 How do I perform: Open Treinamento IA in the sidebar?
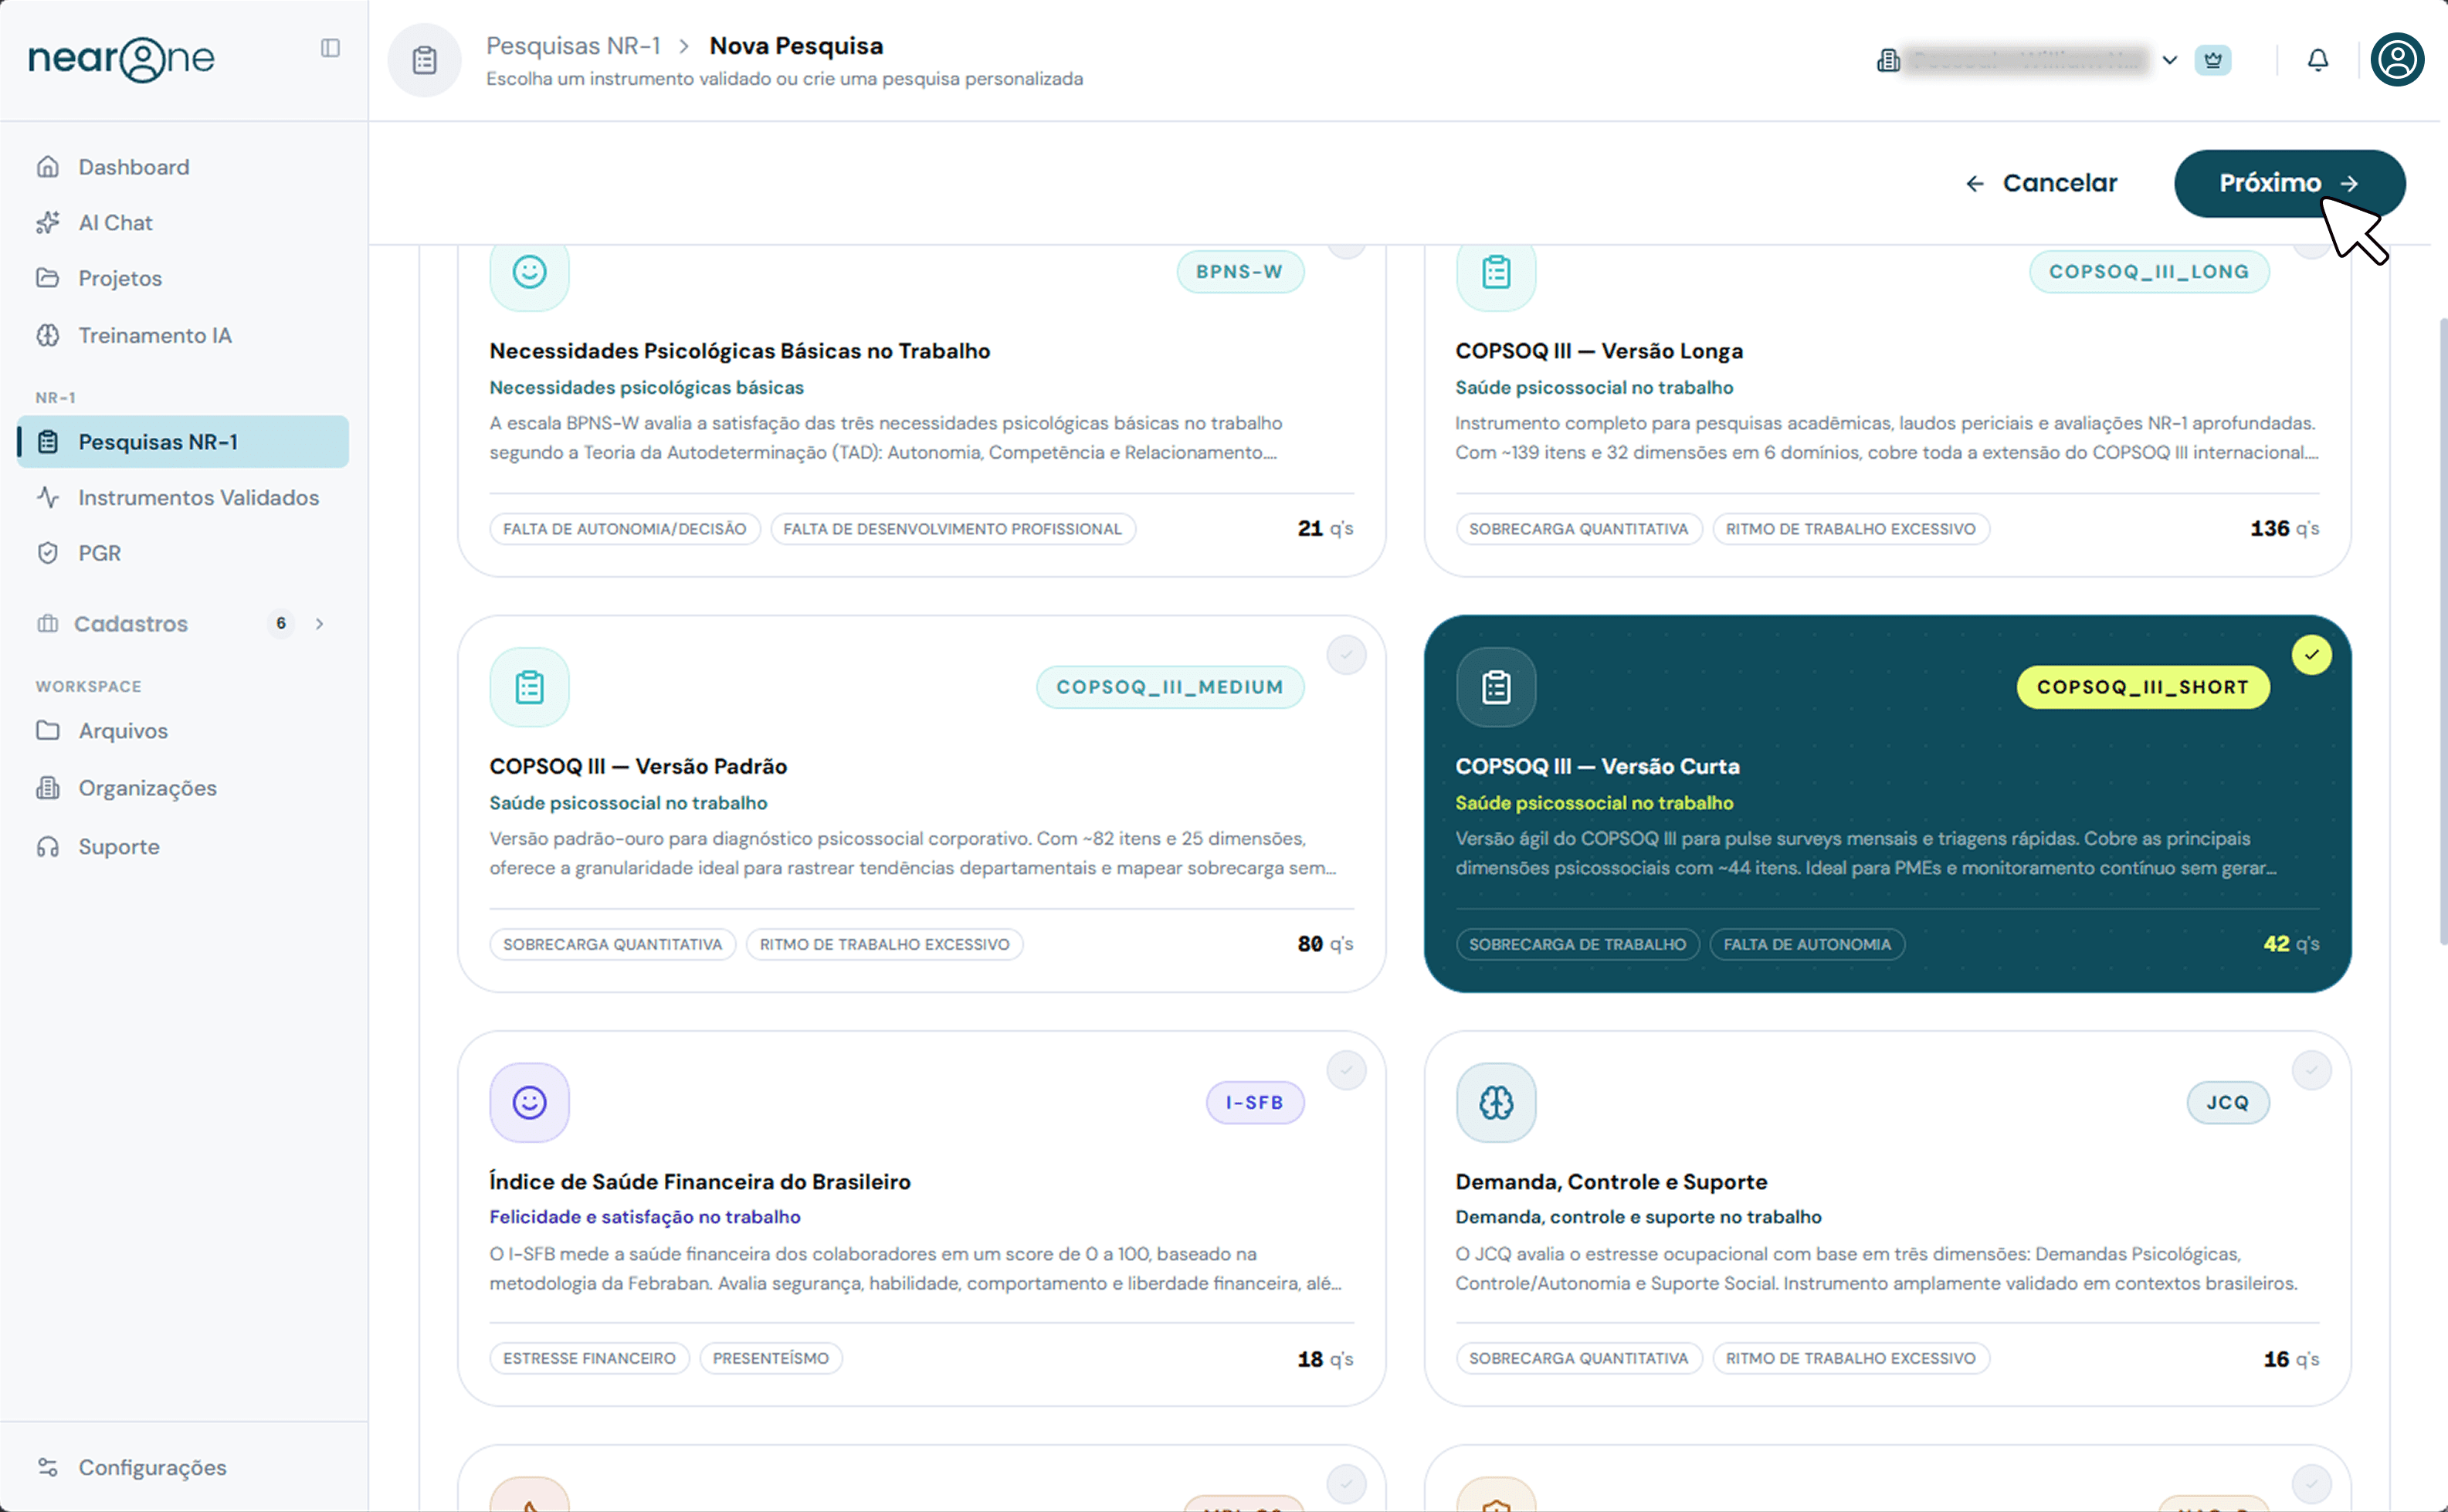tap(155, 335)
